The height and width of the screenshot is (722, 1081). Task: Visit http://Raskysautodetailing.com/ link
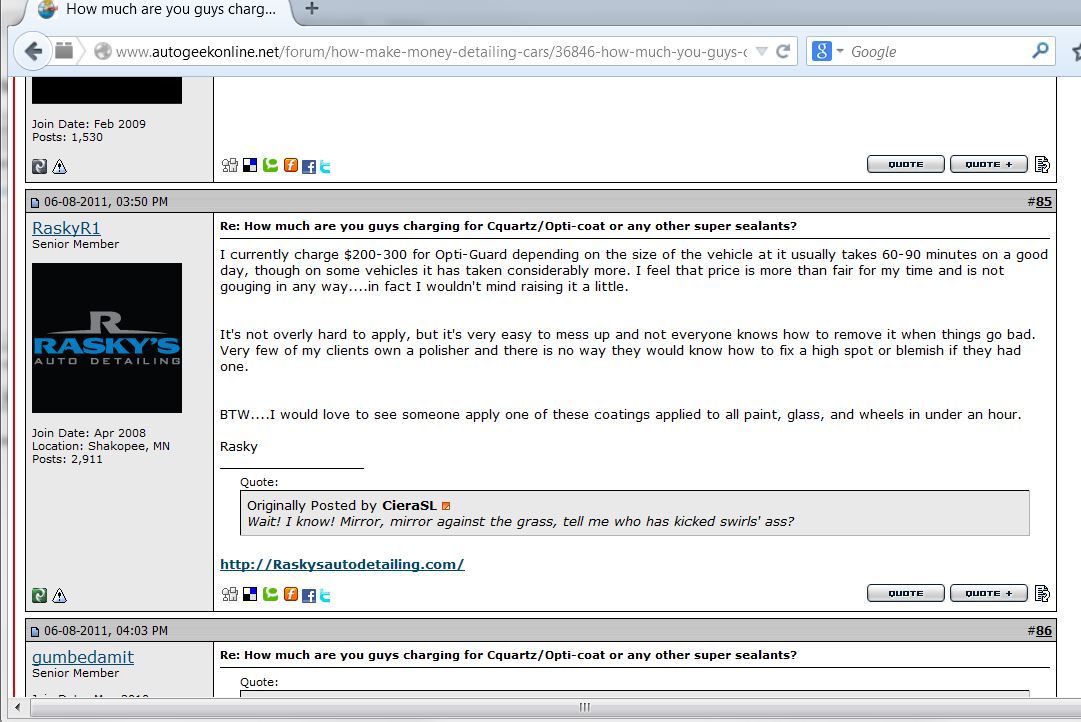(342, 564)
